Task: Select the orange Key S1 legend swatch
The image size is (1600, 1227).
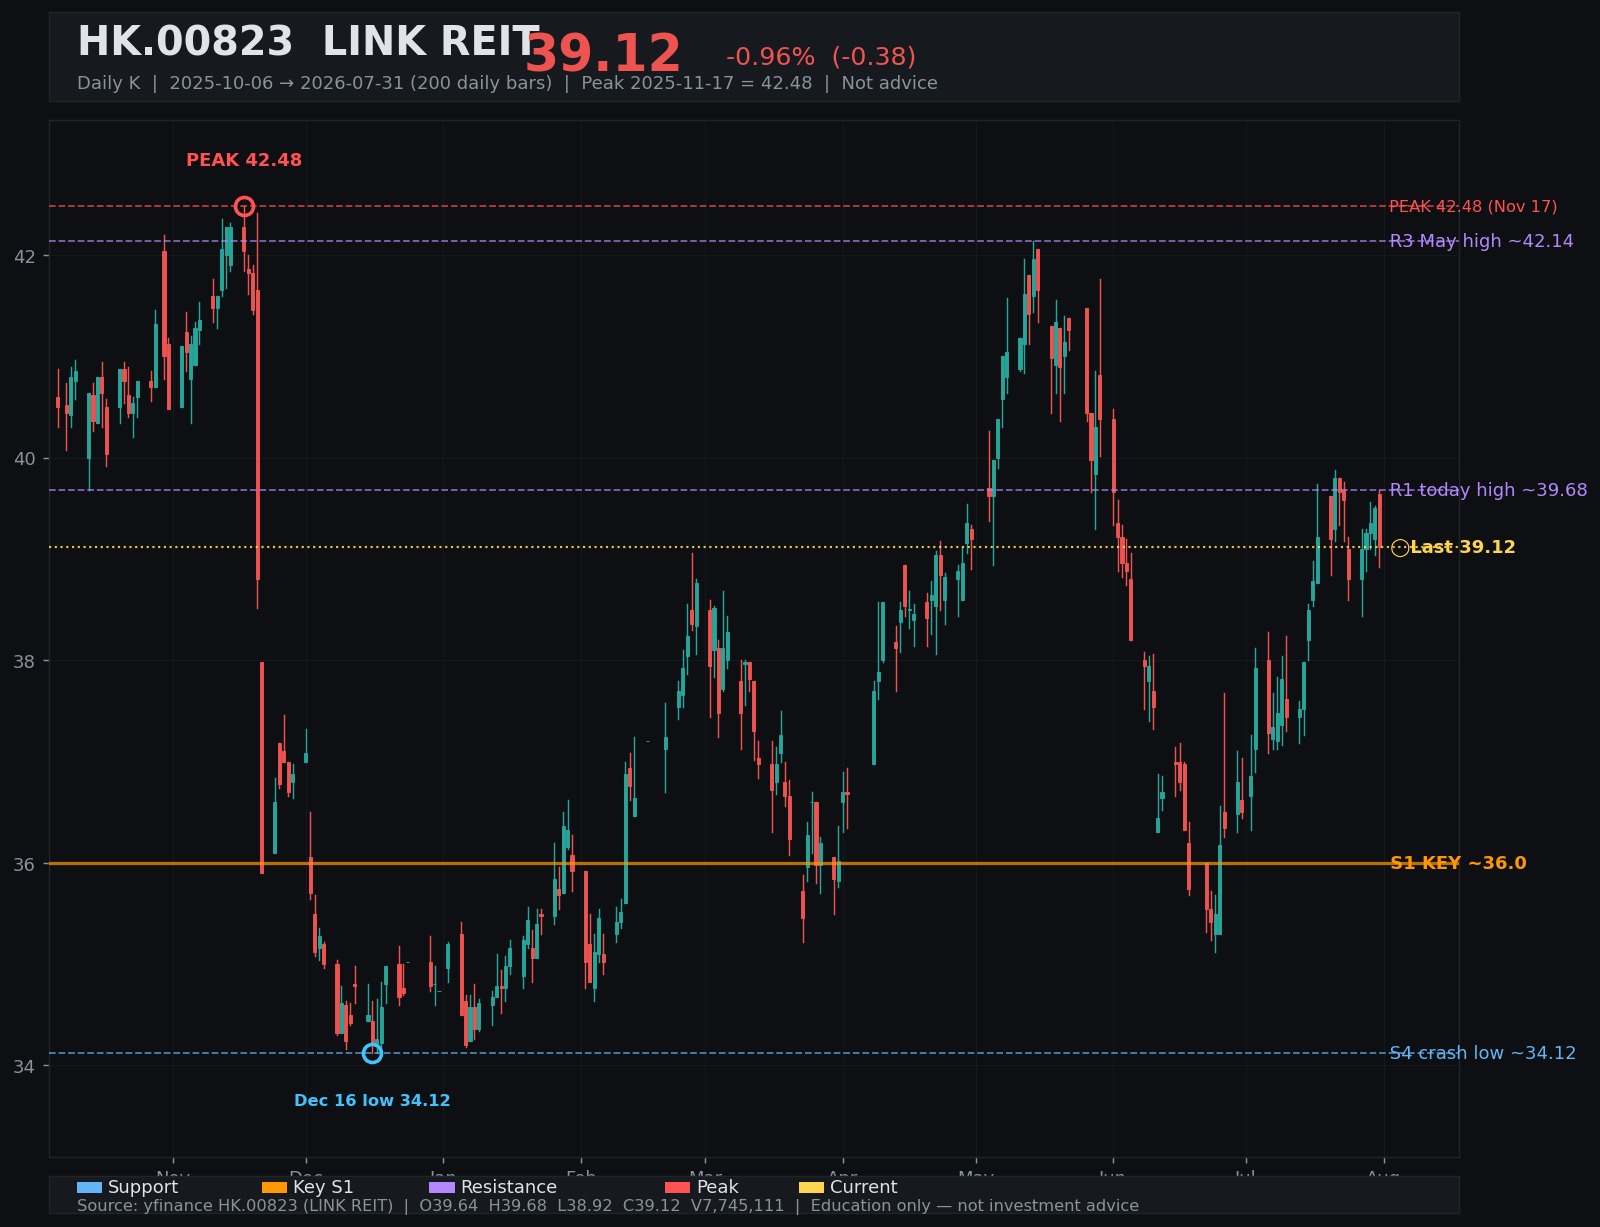Action: click(x=274, y=1188)
